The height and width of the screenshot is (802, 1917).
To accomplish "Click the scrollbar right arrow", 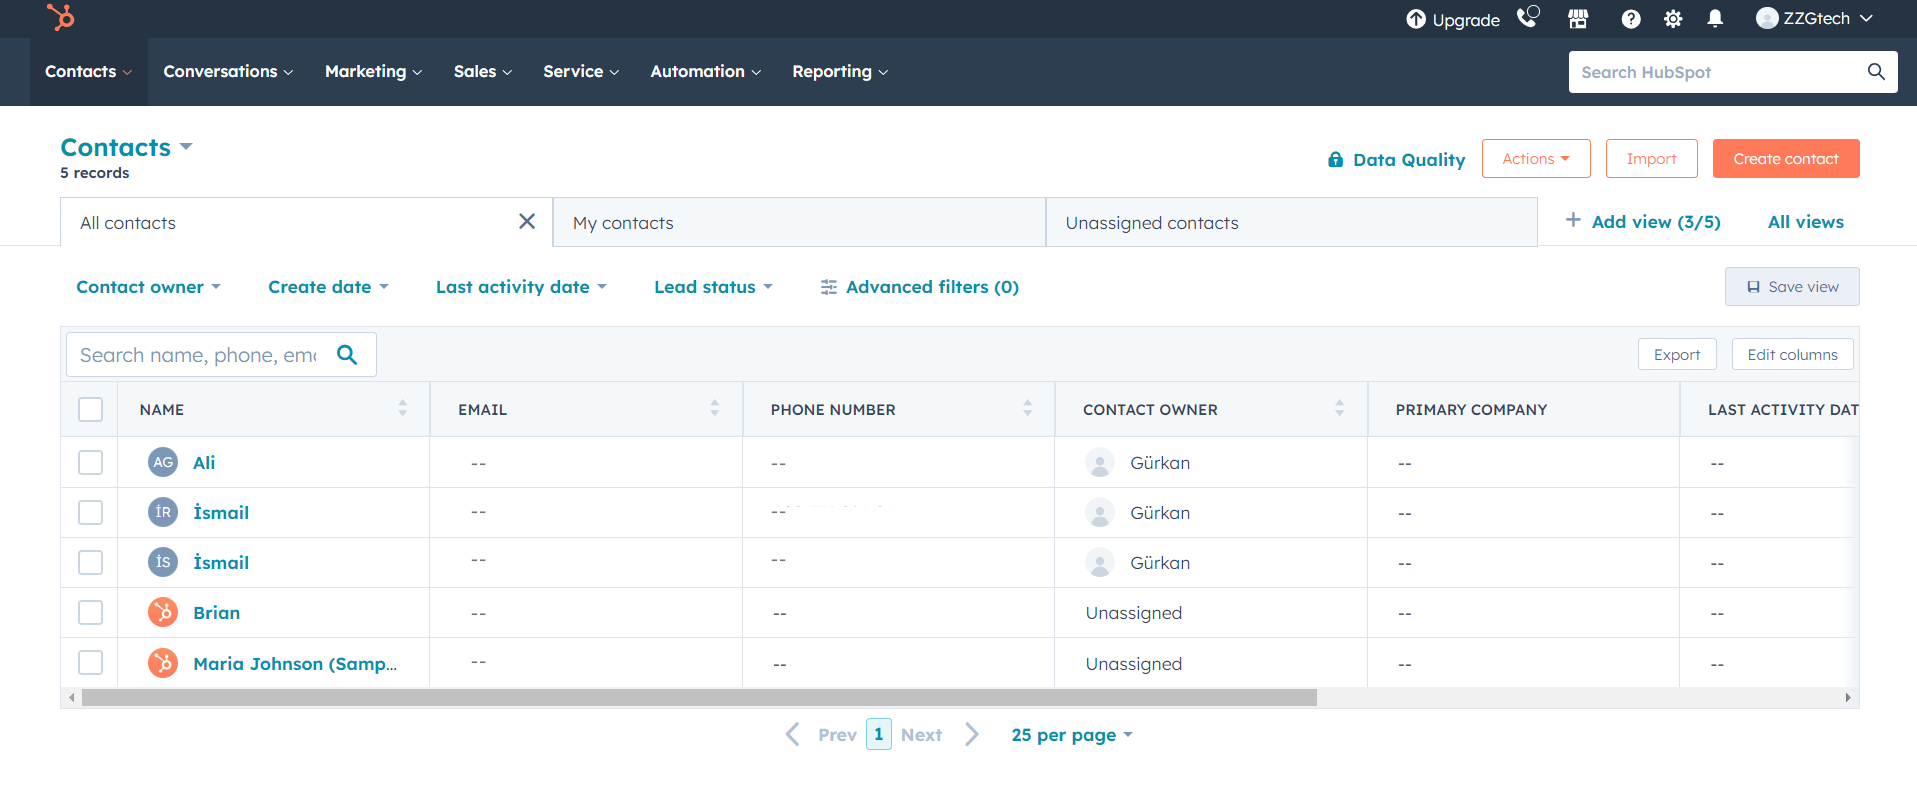I will coord(1847,697).
